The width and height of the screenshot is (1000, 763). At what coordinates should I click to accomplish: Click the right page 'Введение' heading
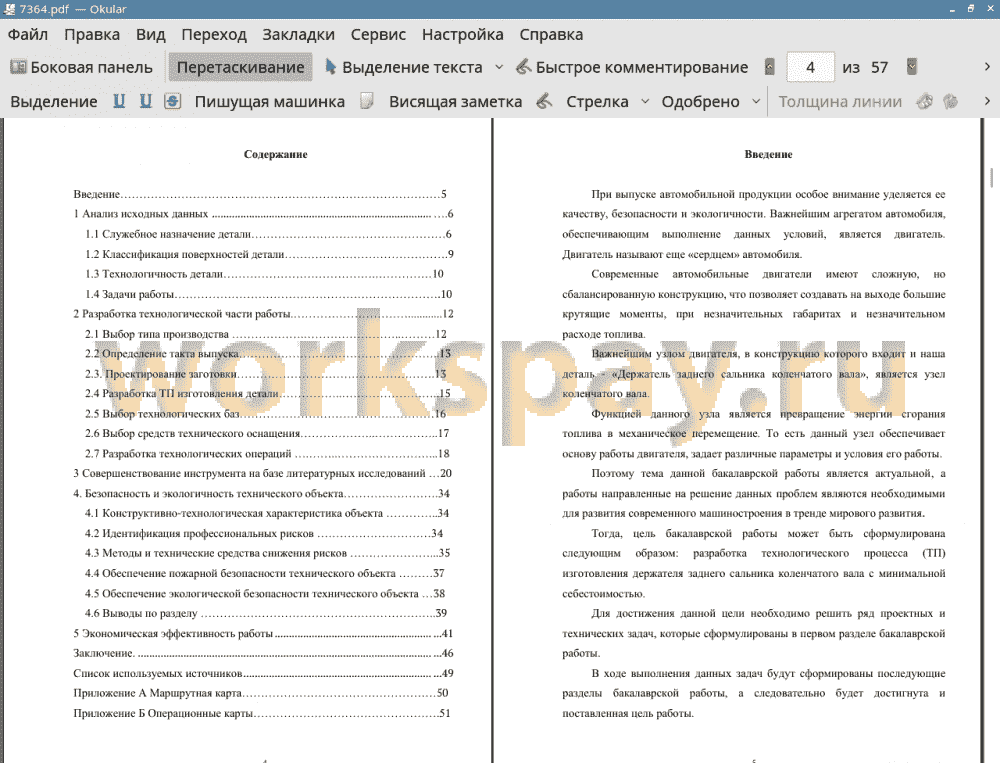pyautogui.click(x=768, y=154)
